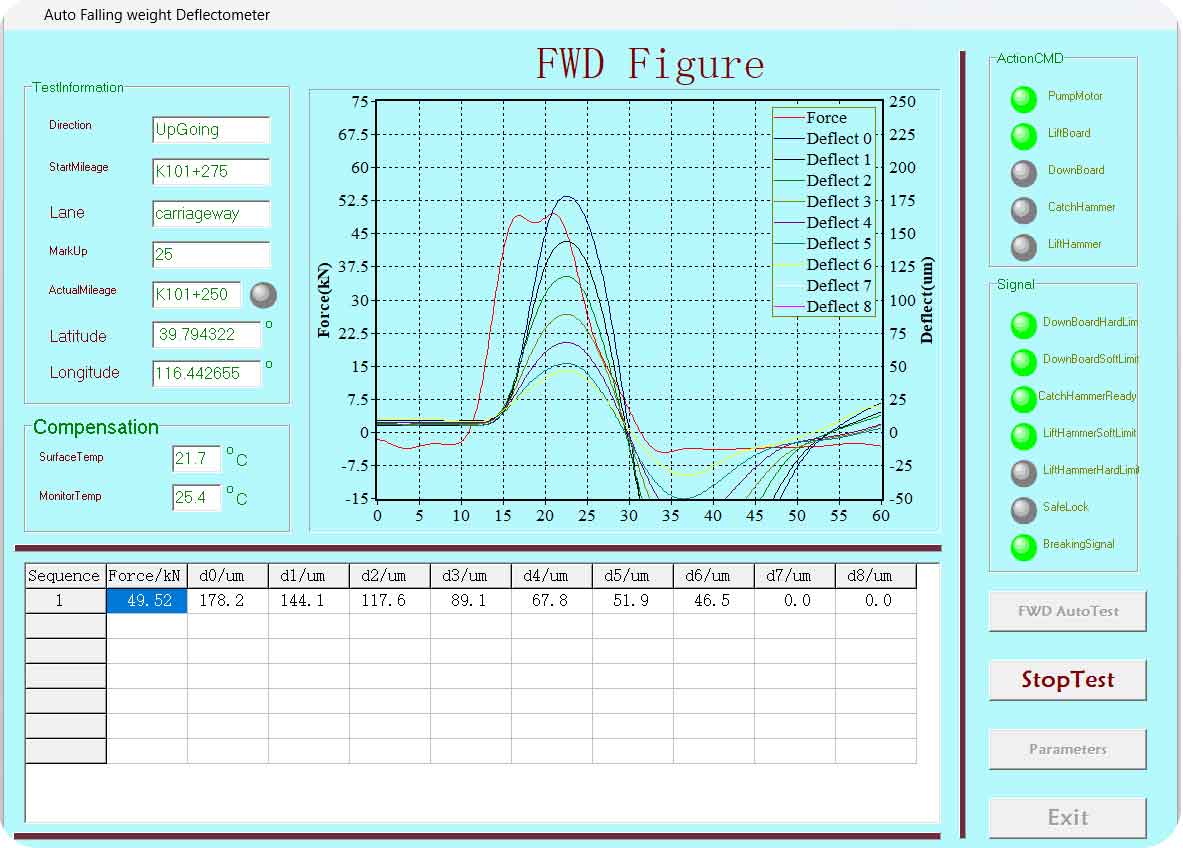
Task: Click the SurfaceTemp field 21.7
Action: pos(196,459)
